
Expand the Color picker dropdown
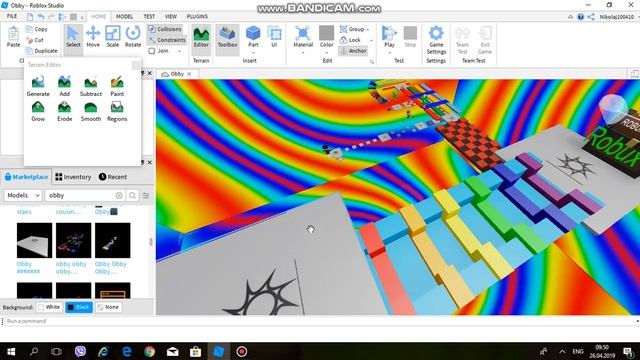pos(326,53)
